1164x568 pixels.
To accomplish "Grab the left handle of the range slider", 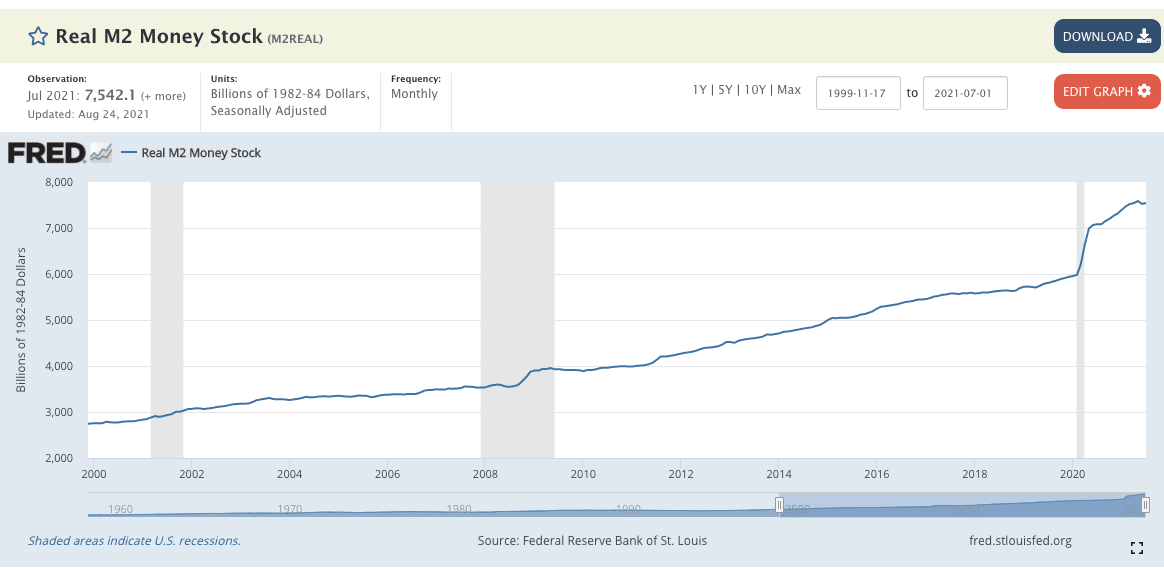I will coord(779,505).
